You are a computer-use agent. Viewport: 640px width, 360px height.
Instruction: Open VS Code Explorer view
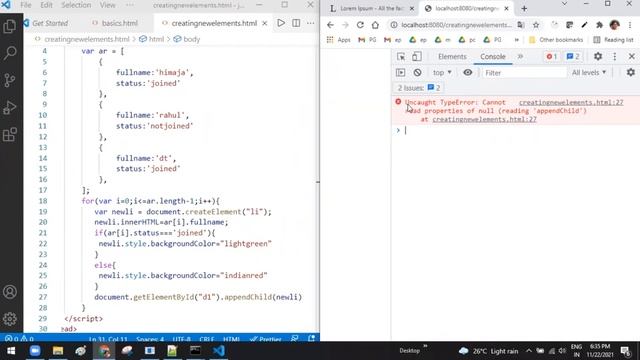[10, 26]
